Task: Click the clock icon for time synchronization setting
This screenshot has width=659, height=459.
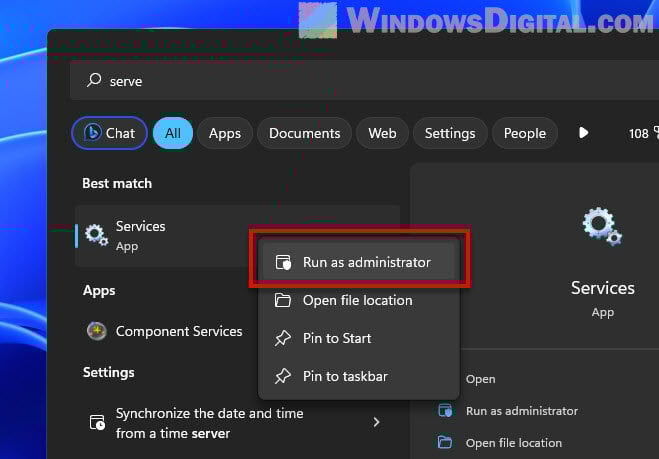Action: (96, 422)
